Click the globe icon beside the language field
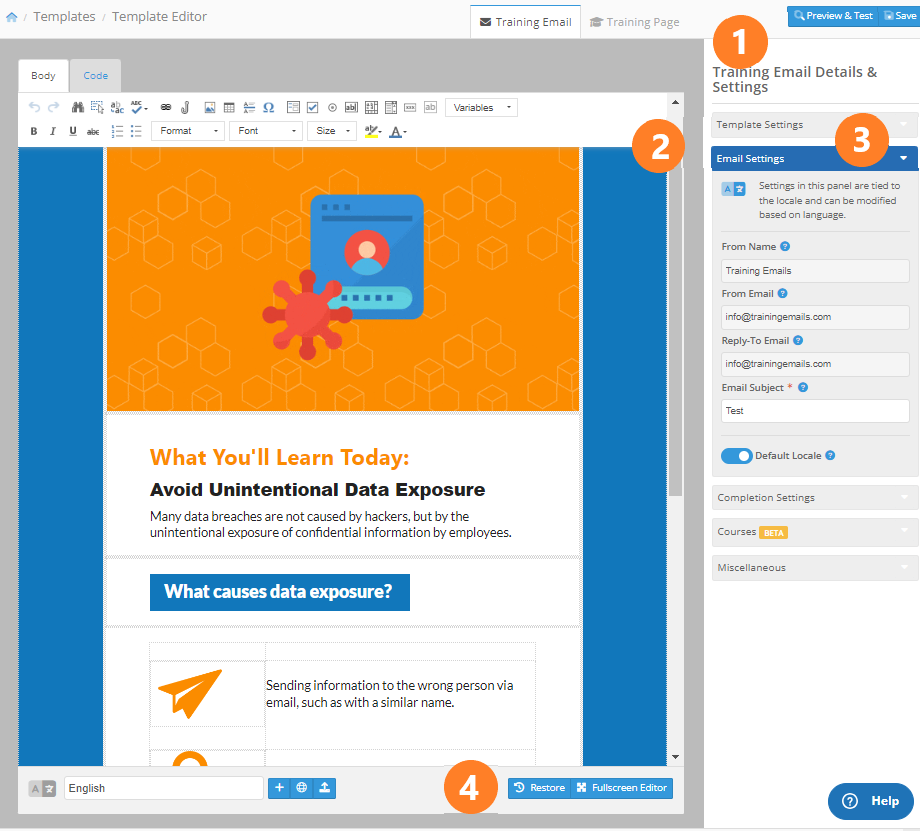Viewport: 920px width, 831px height. (301, 788)
